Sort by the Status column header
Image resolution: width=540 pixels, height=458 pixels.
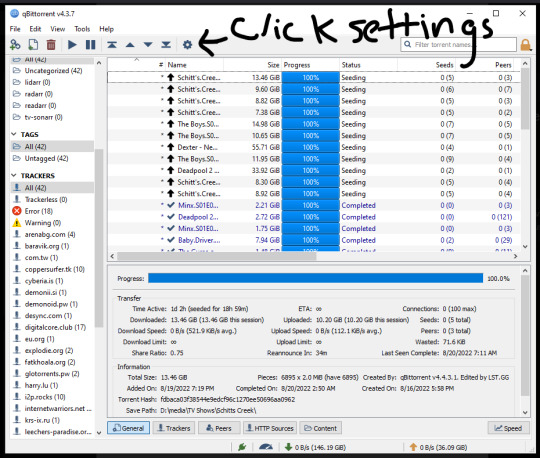368,65
